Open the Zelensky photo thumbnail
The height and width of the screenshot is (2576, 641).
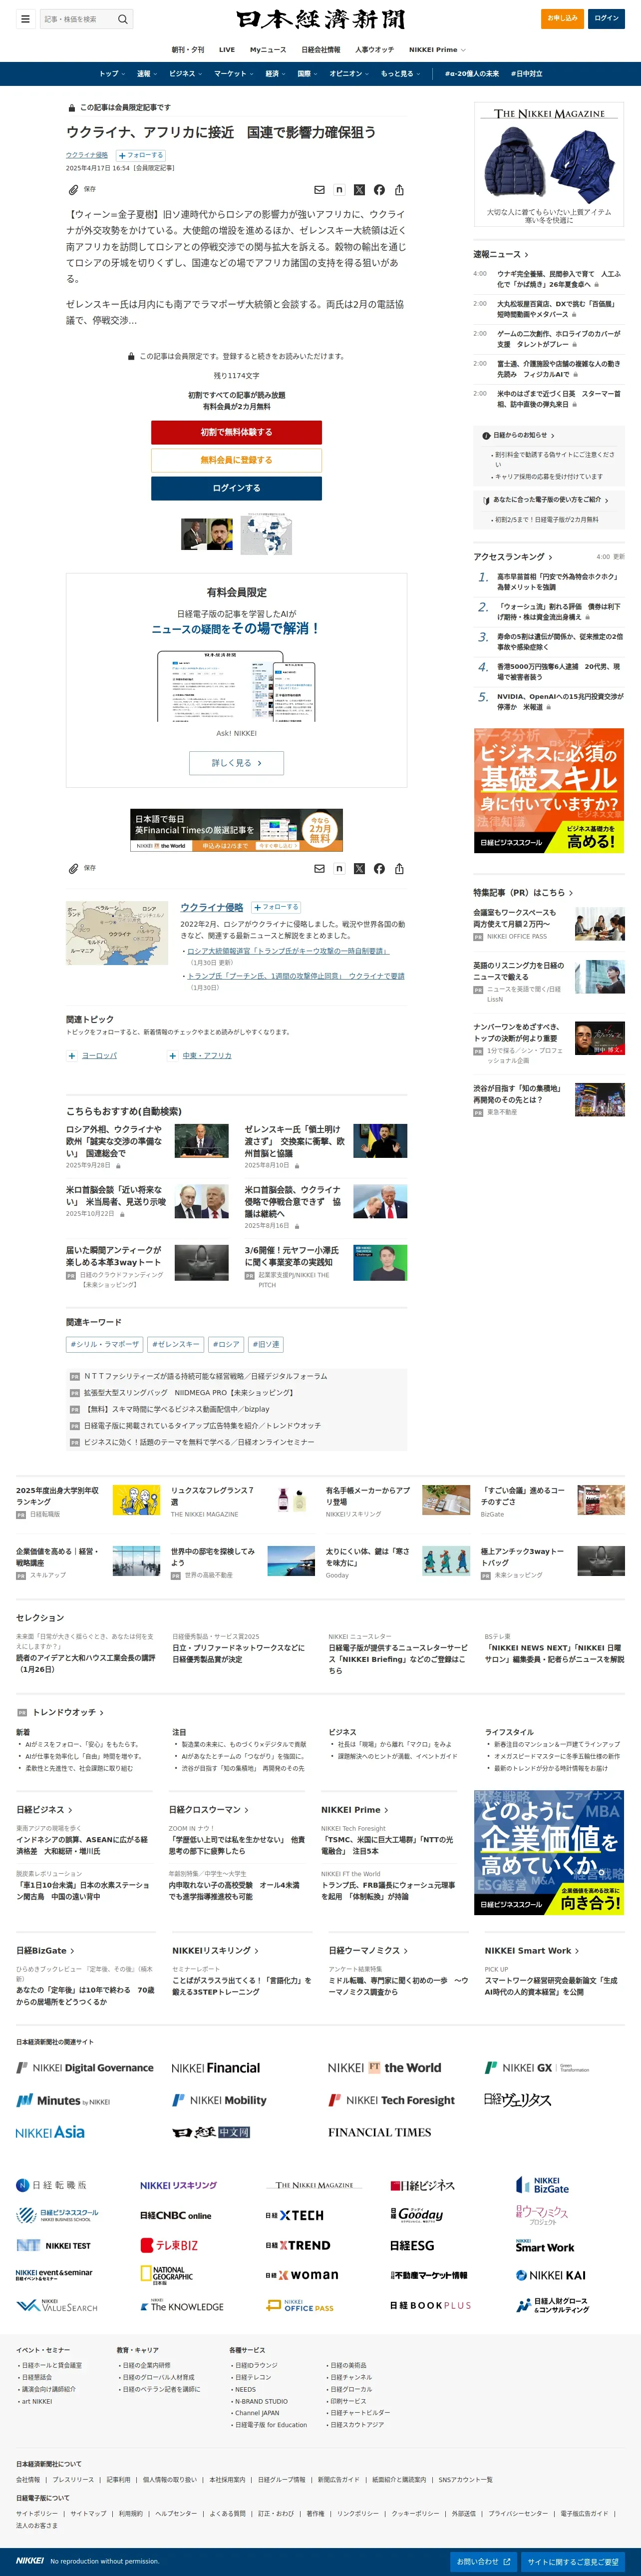(x=207, y=534)
